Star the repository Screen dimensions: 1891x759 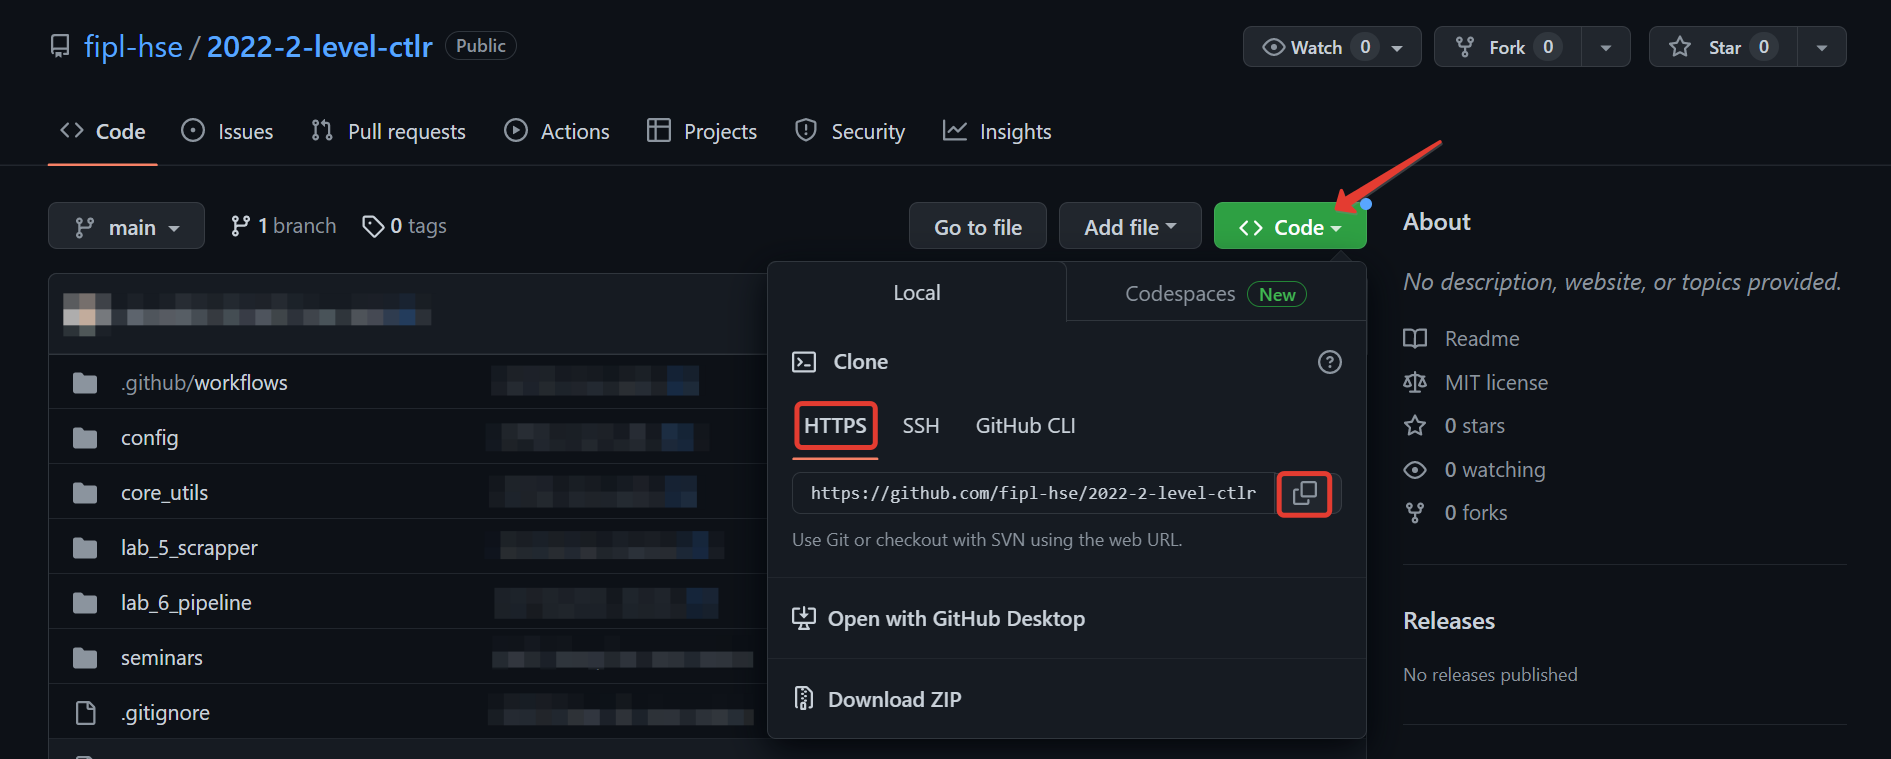tap(1723, 47)
